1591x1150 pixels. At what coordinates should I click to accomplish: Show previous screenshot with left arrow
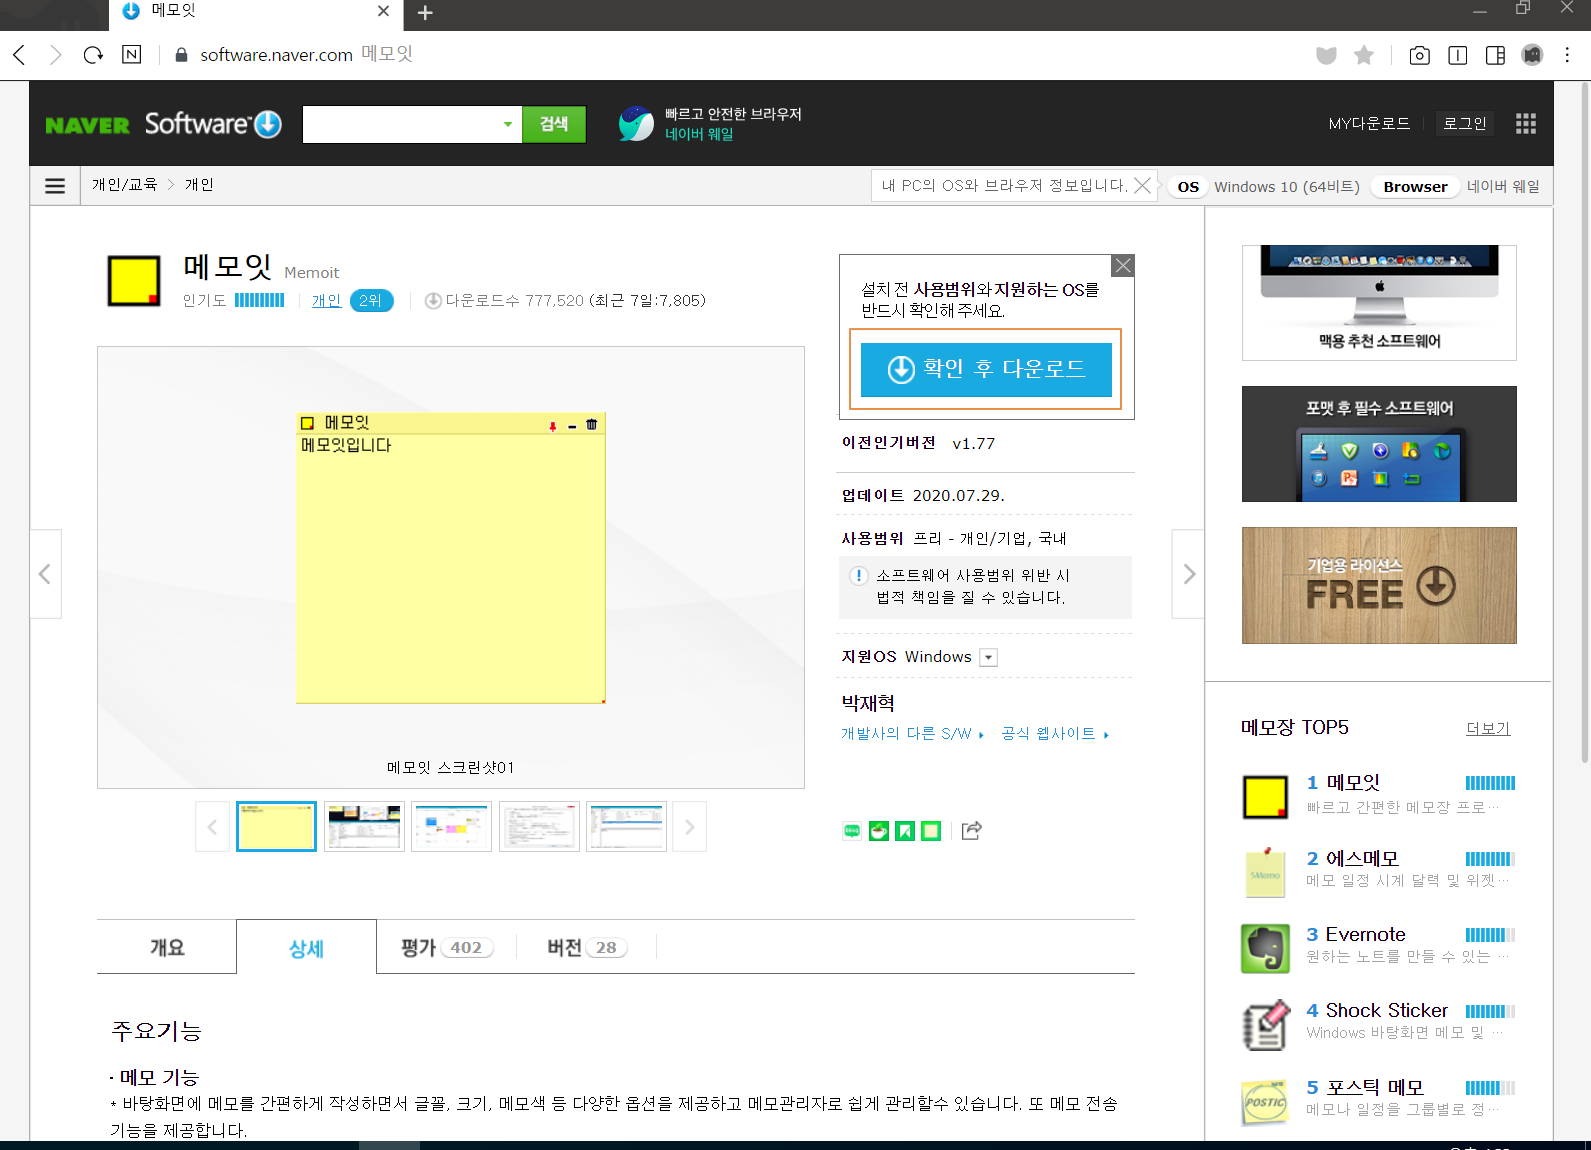(x=45, y=574)
